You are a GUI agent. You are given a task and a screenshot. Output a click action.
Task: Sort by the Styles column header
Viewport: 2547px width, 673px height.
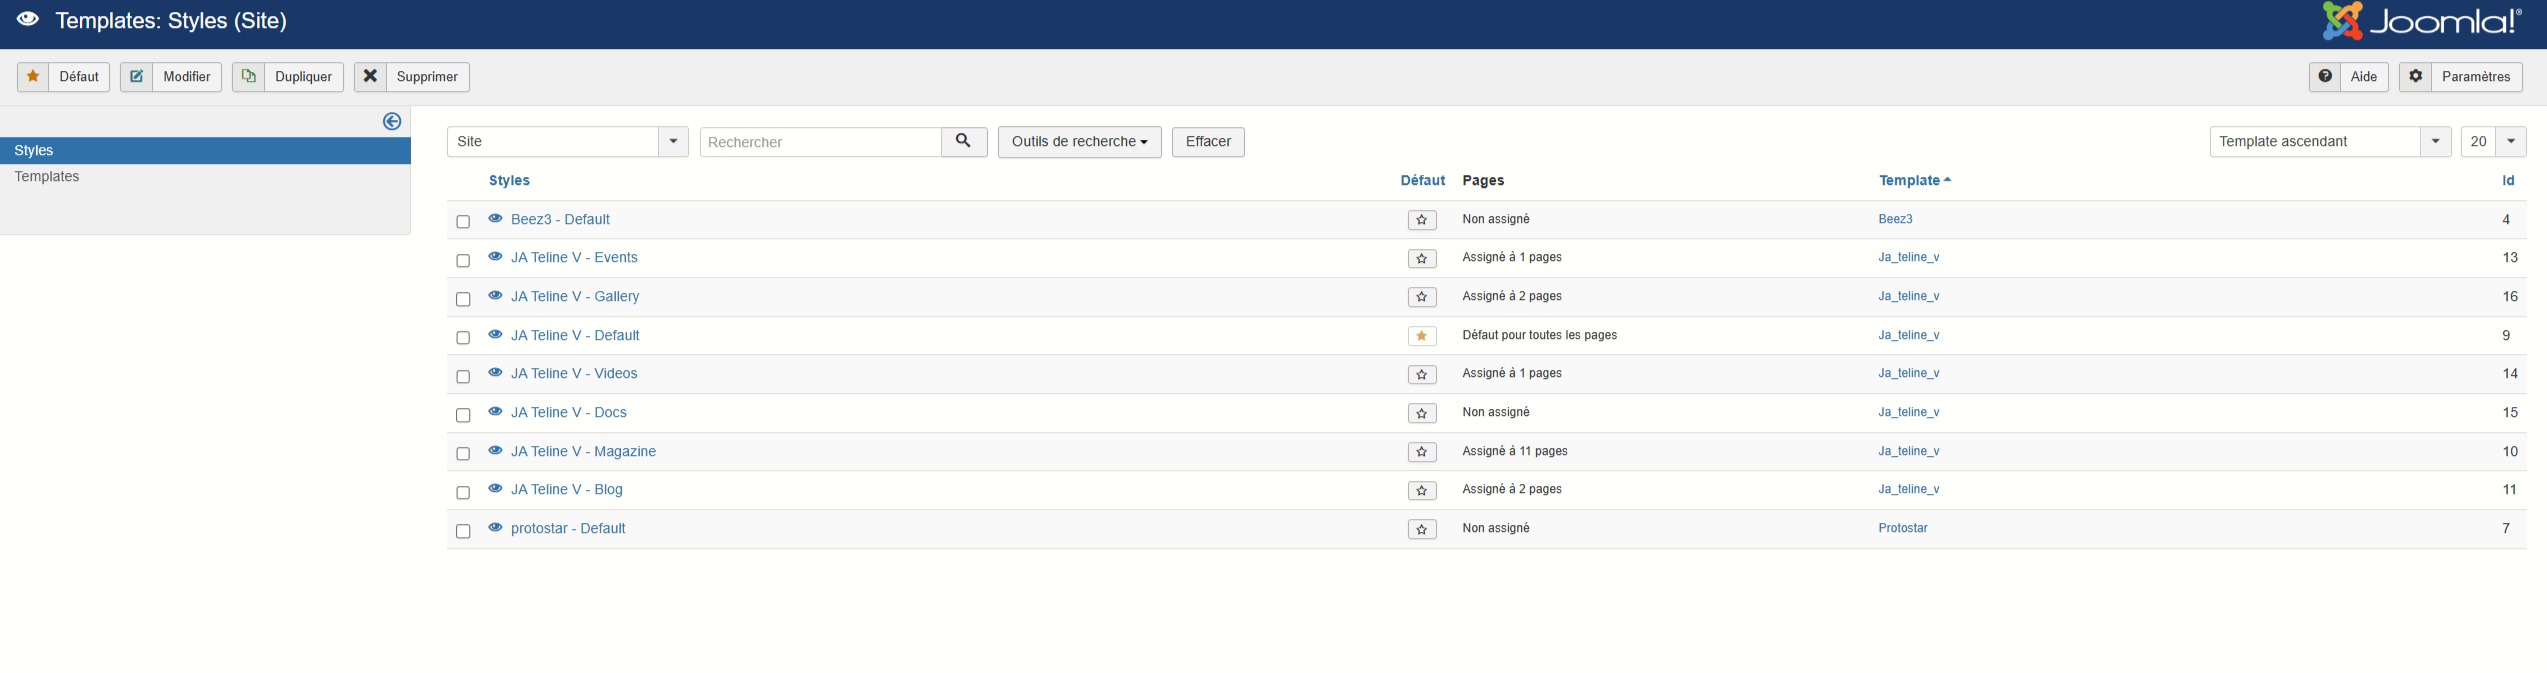[x=509, y=180]
